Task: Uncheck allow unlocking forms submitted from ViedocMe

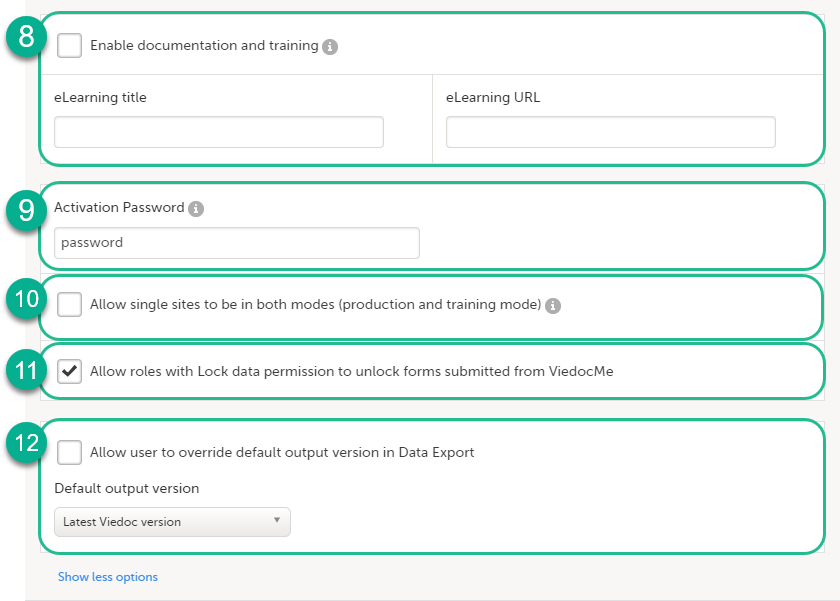Action: (x=68, y=370)
